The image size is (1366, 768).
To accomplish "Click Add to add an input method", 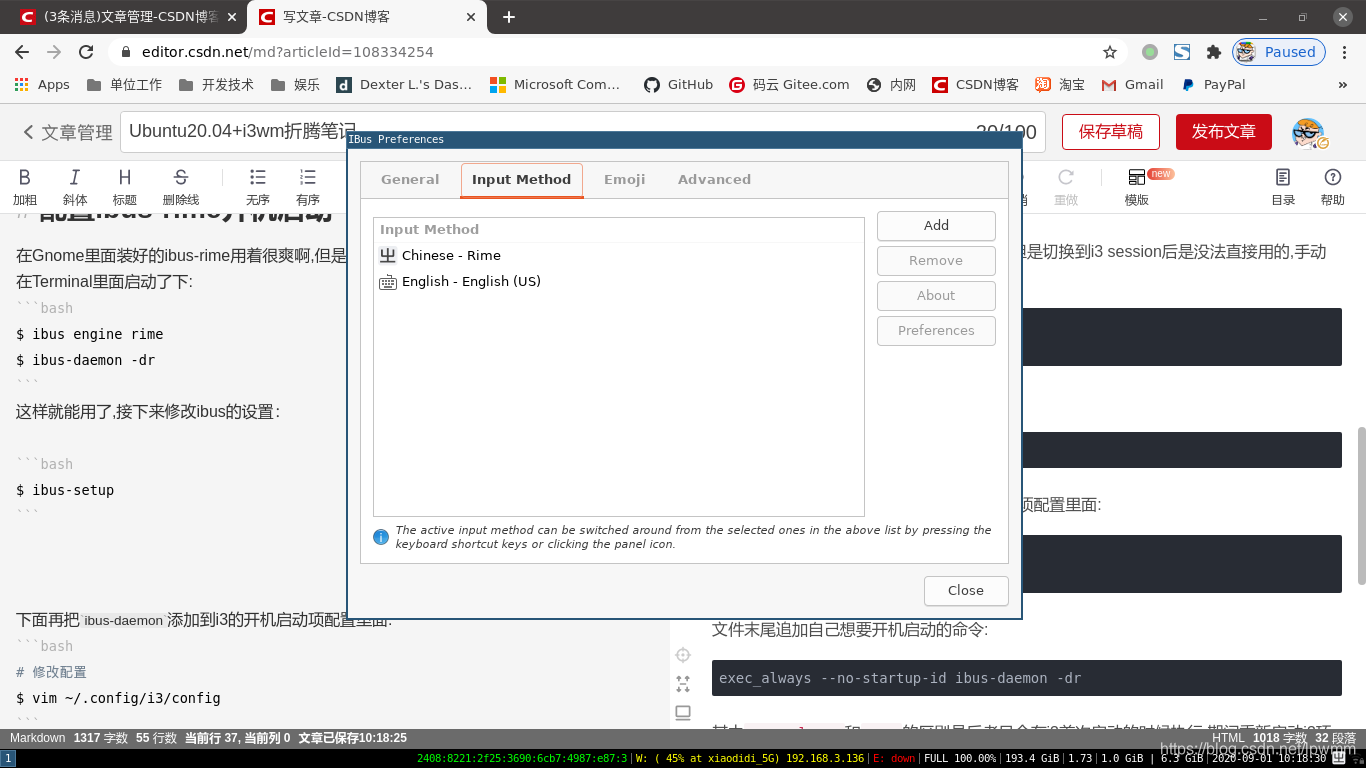I will click(936, 226).
